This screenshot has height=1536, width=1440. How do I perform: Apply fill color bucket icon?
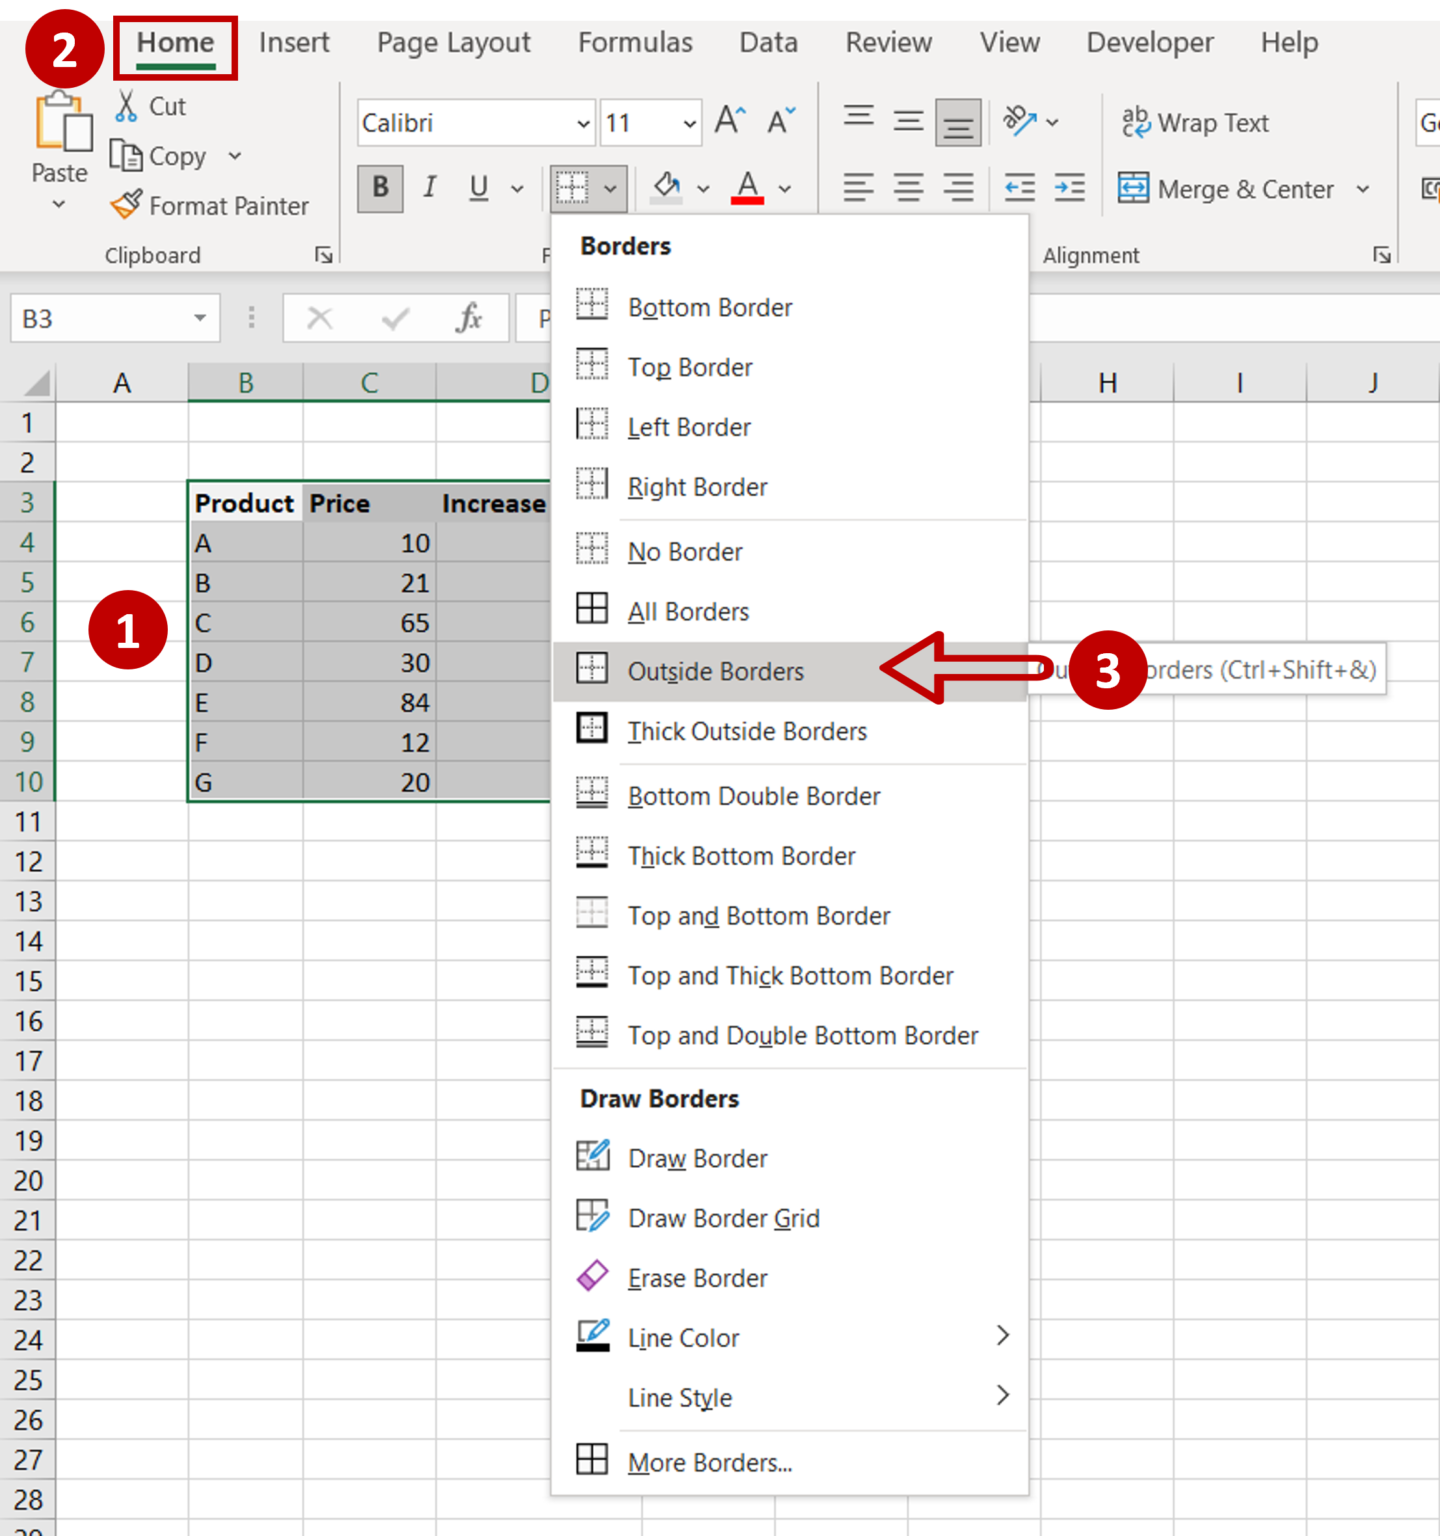(x=667, y=187)
